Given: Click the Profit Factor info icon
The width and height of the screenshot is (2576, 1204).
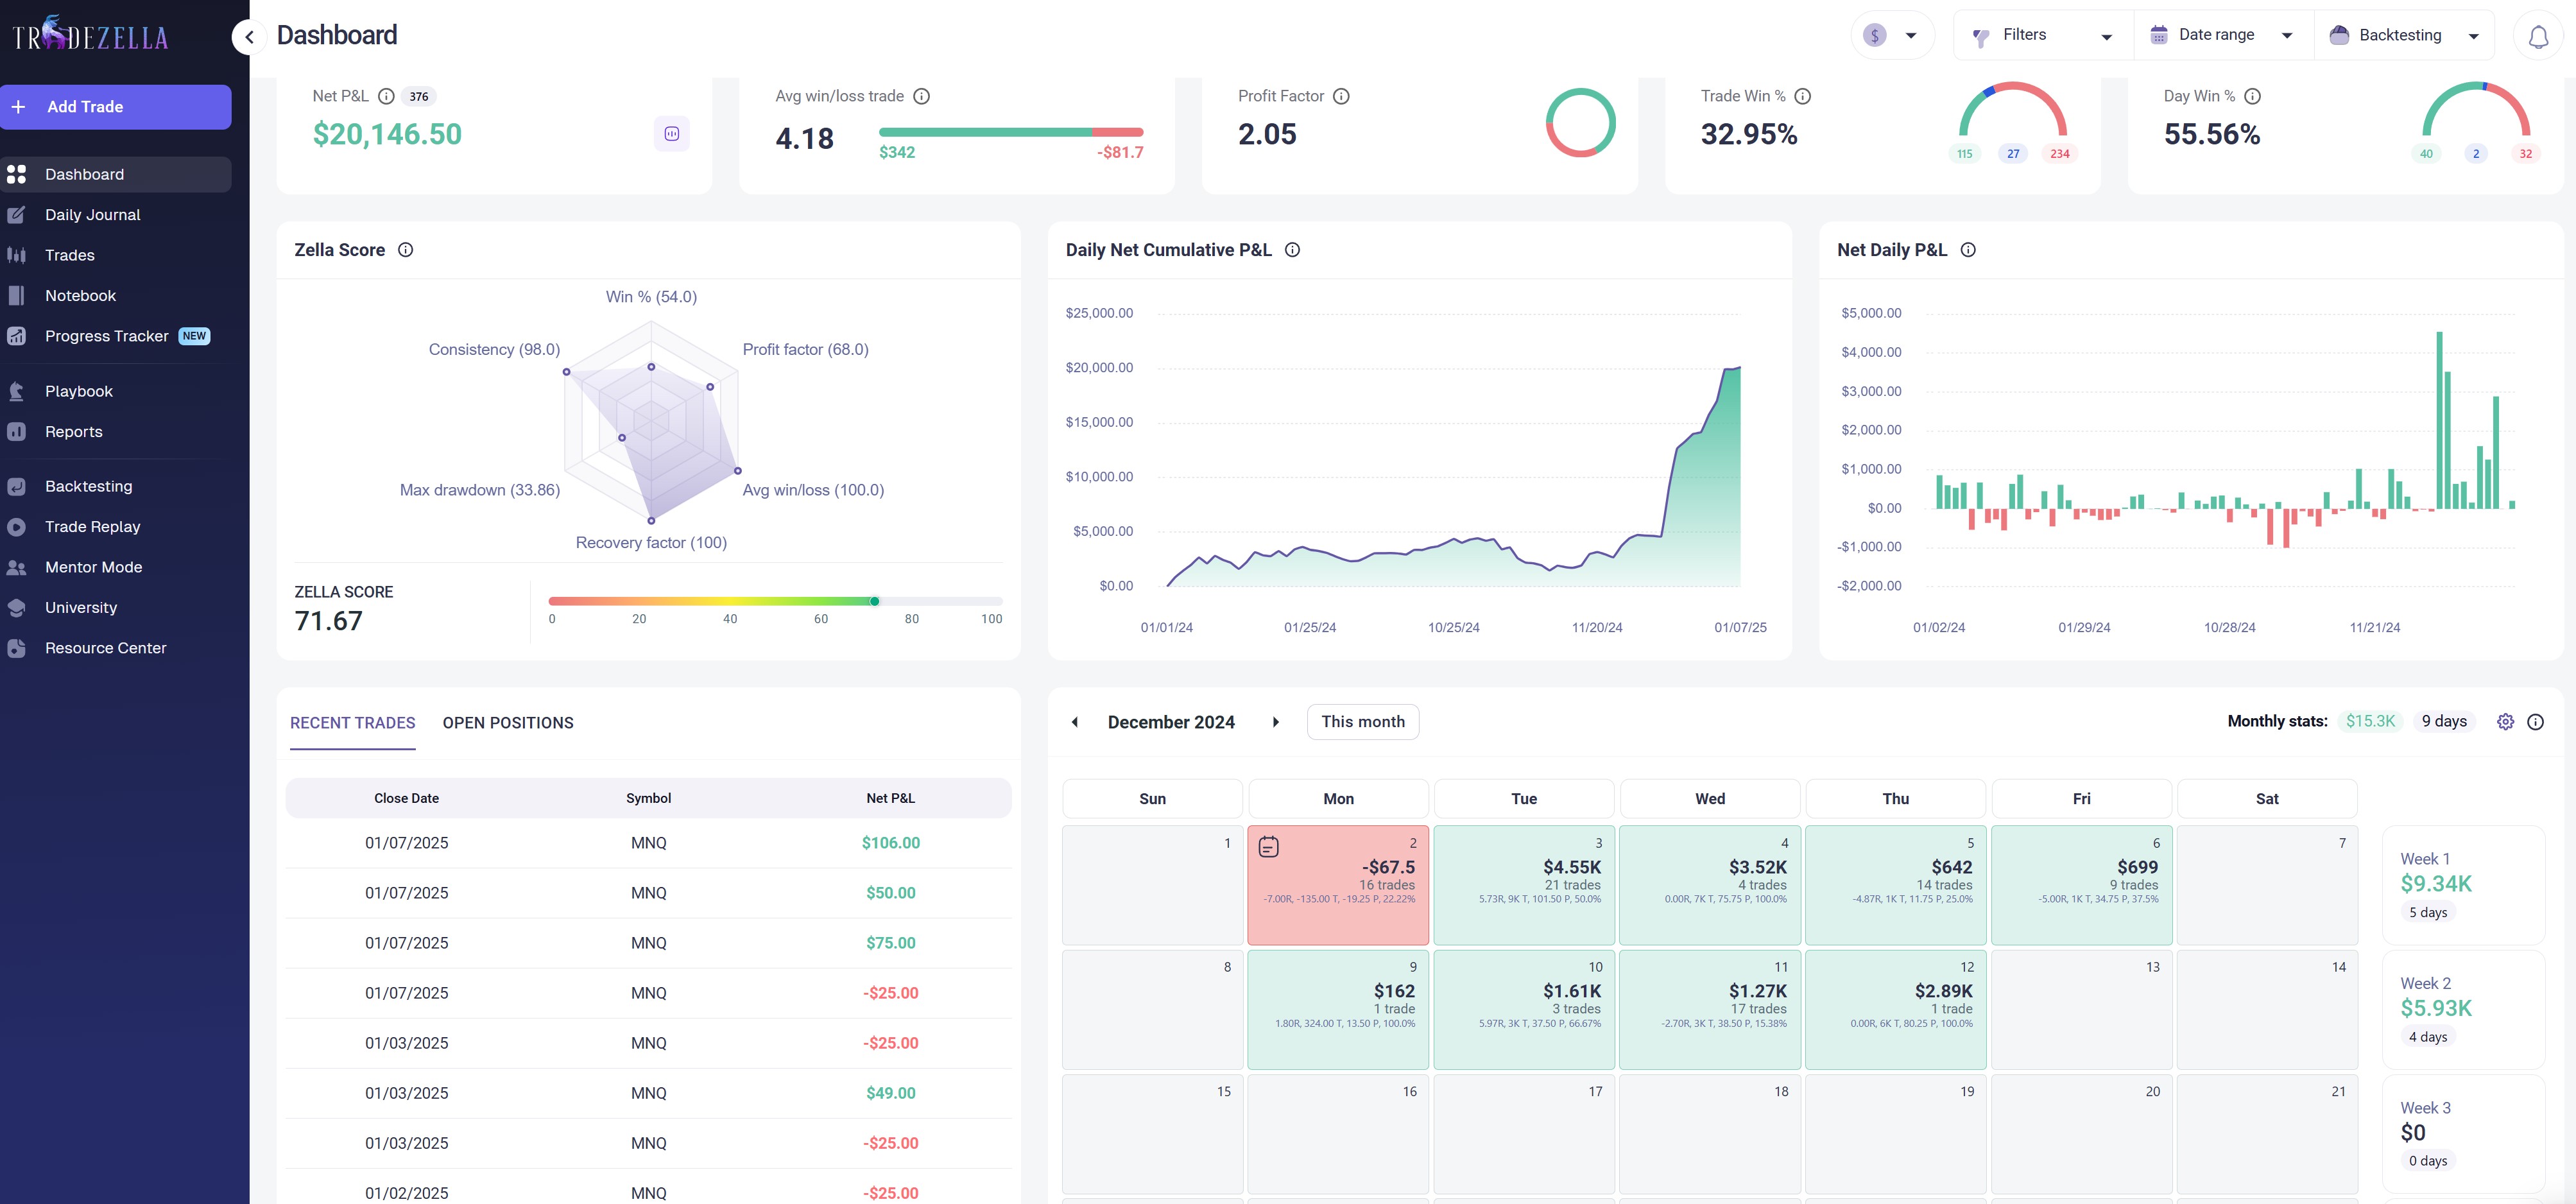Looking at the screenshot, I should click(1341, 97).
